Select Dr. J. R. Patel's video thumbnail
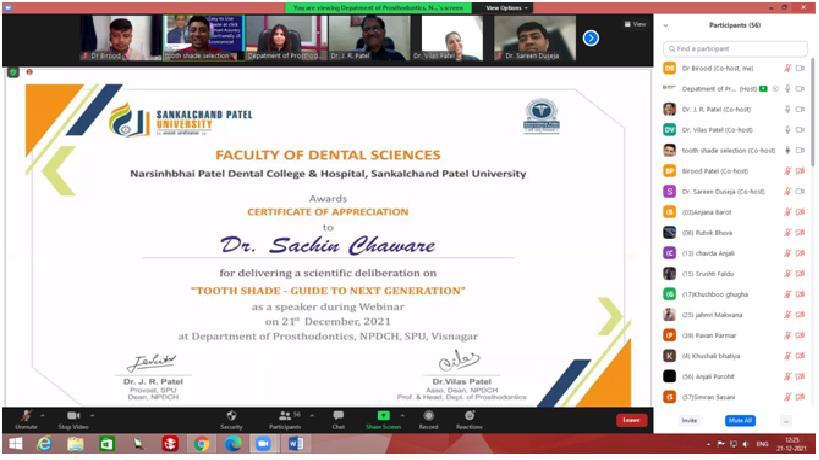The height and width of the screenshot is (460, 819). [369, 38]
